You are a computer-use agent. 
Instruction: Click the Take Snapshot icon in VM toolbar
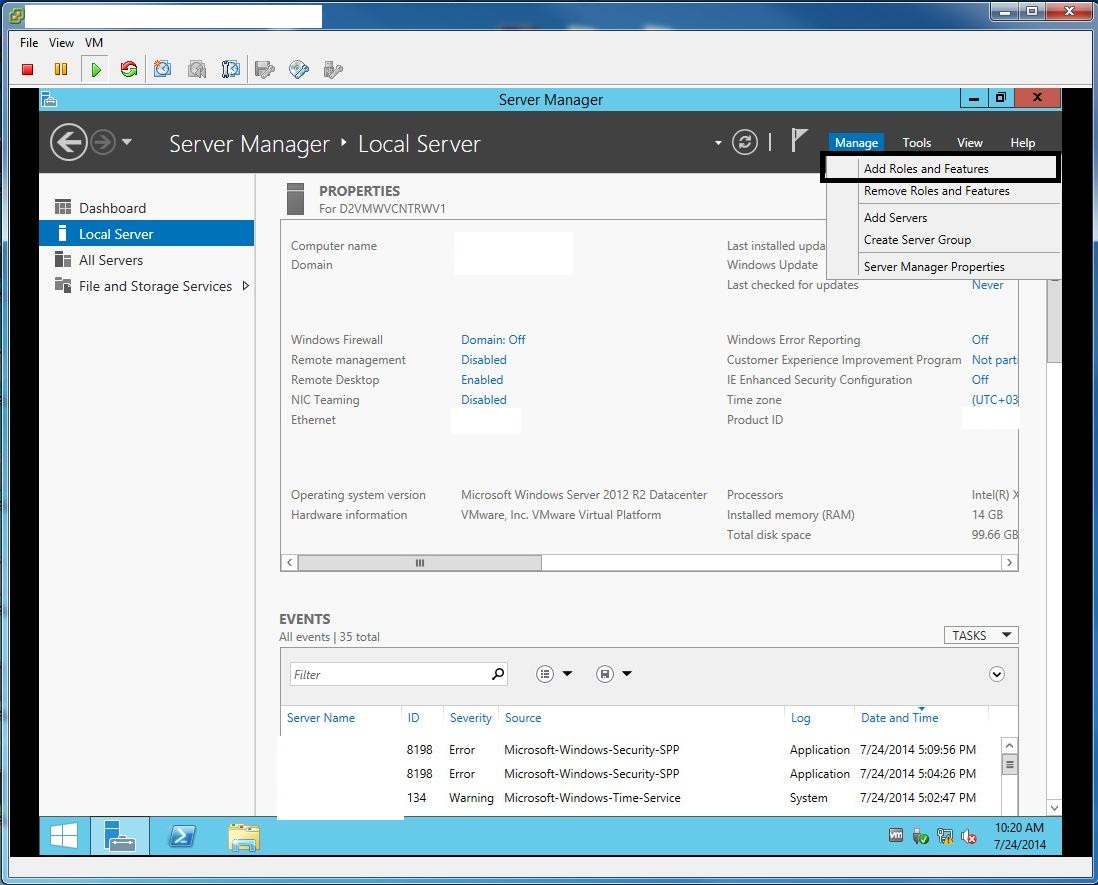[x=162, y=69]
